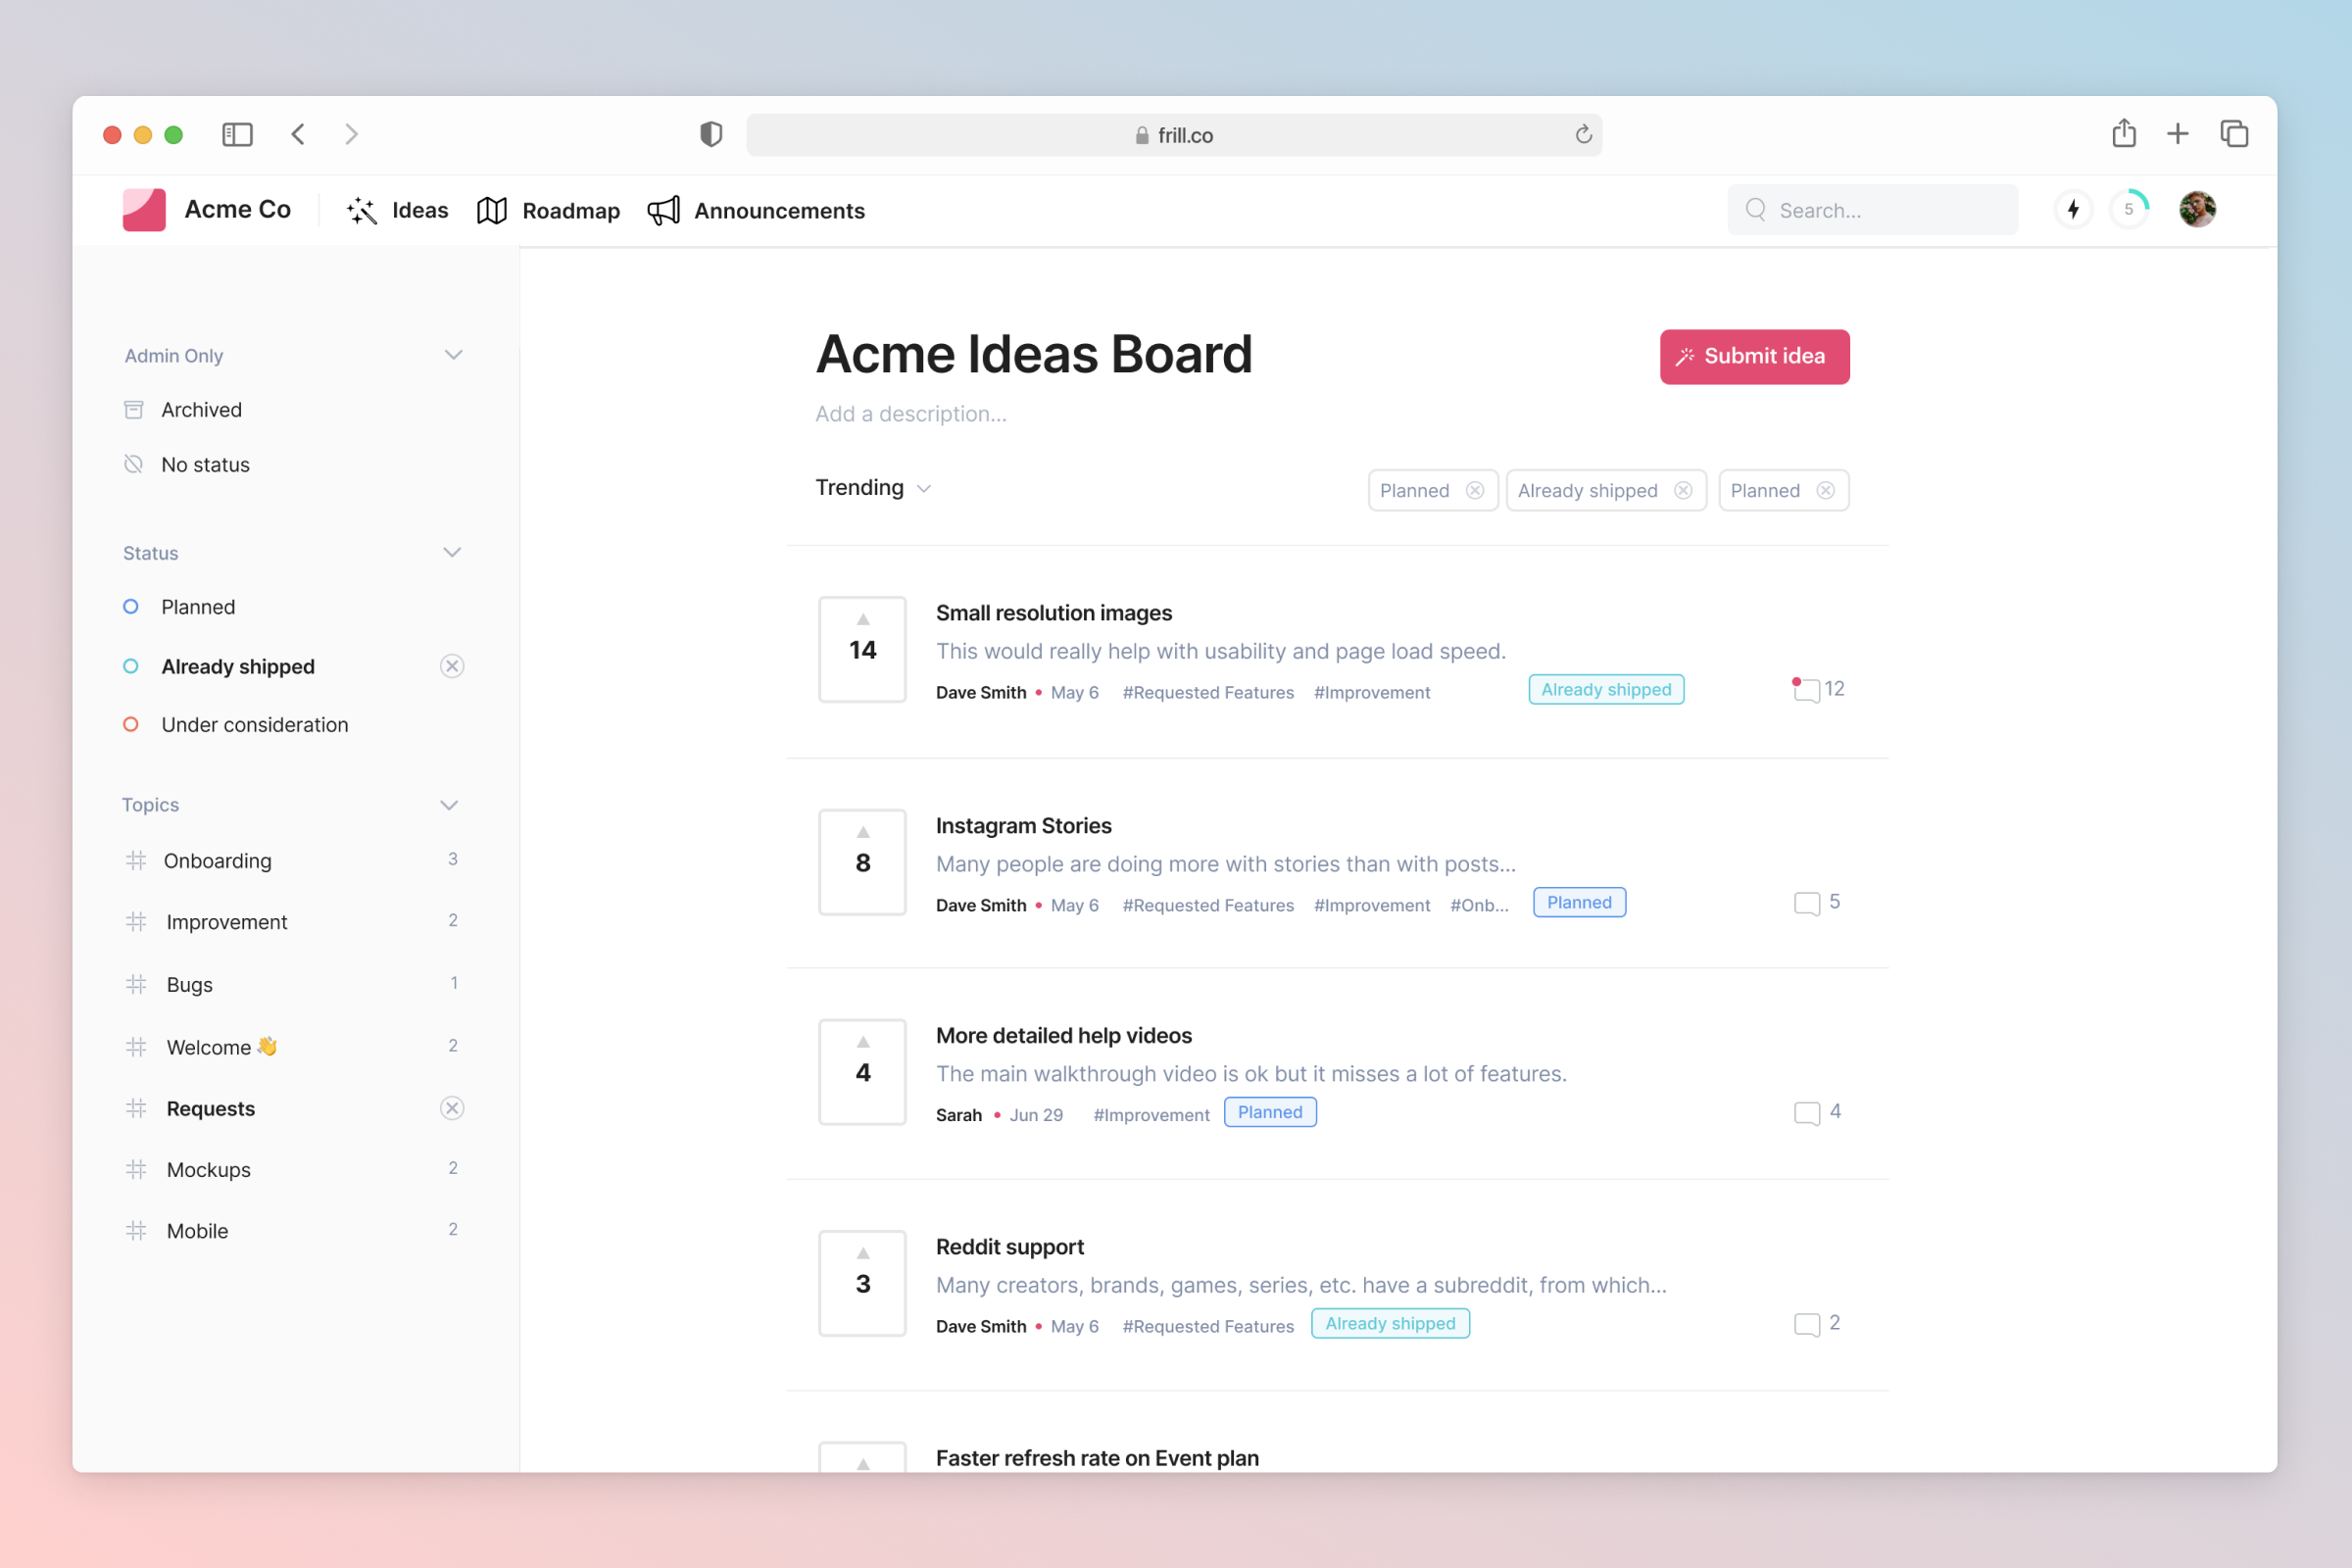Open the Ideas tab

click(x=397, y=211)
